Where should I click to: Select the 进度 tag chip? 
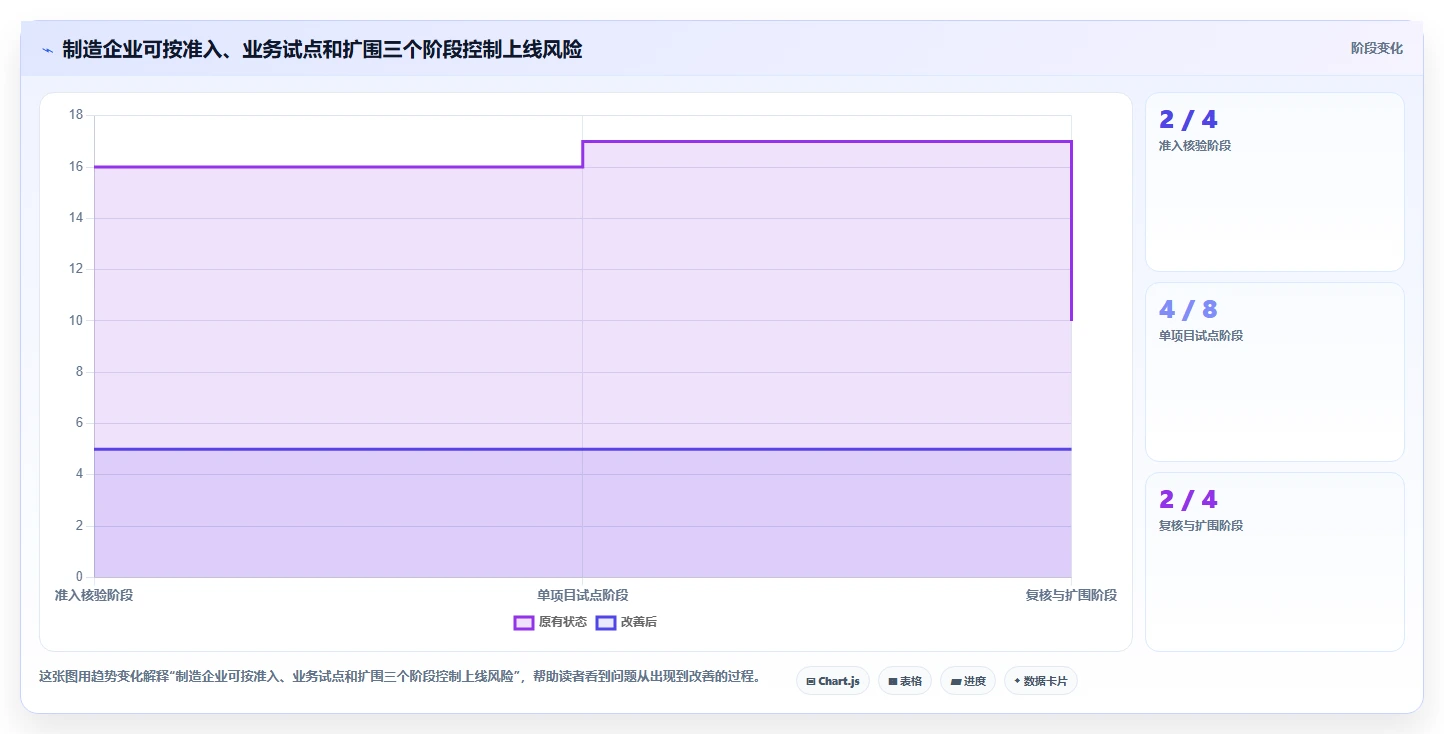(968, 681)
